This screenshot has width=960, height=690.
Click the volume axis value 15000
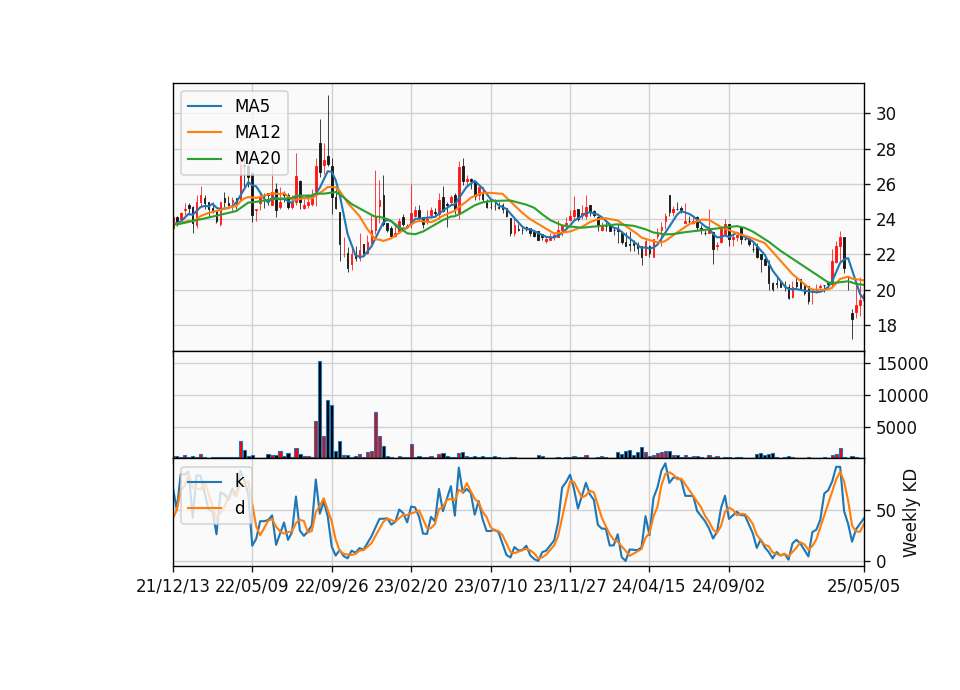902,364
